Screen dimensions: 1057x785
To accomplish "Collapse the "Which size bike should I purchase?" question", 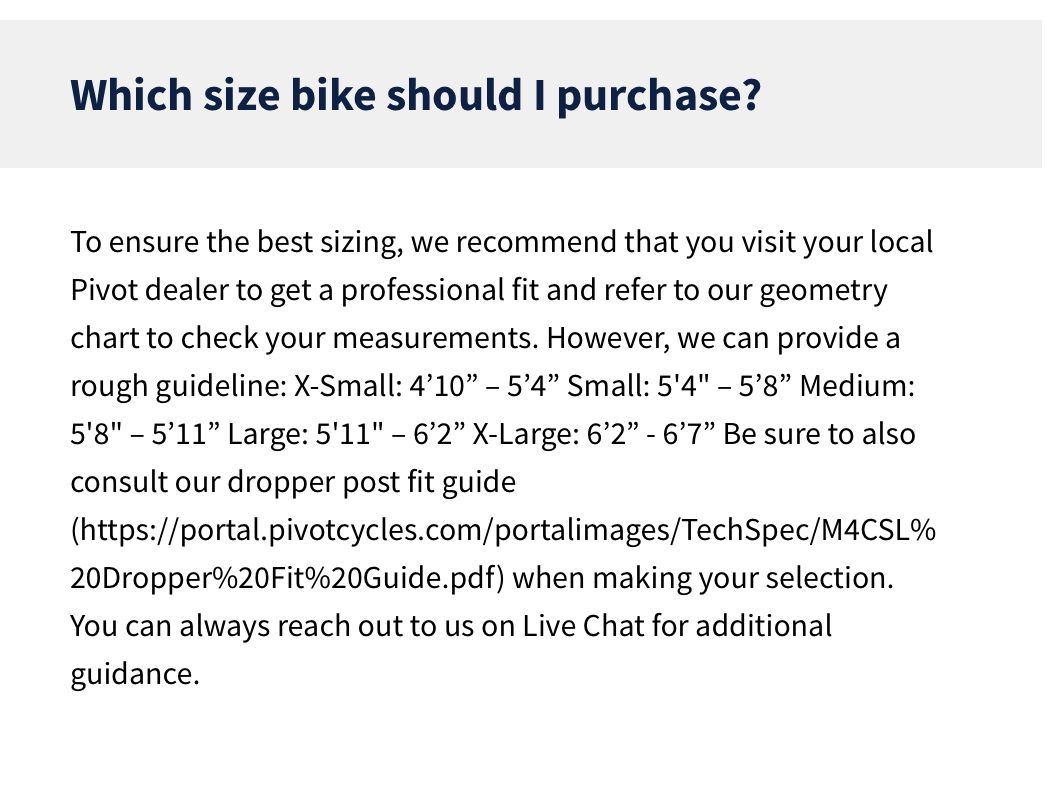I will pos(415,95).
